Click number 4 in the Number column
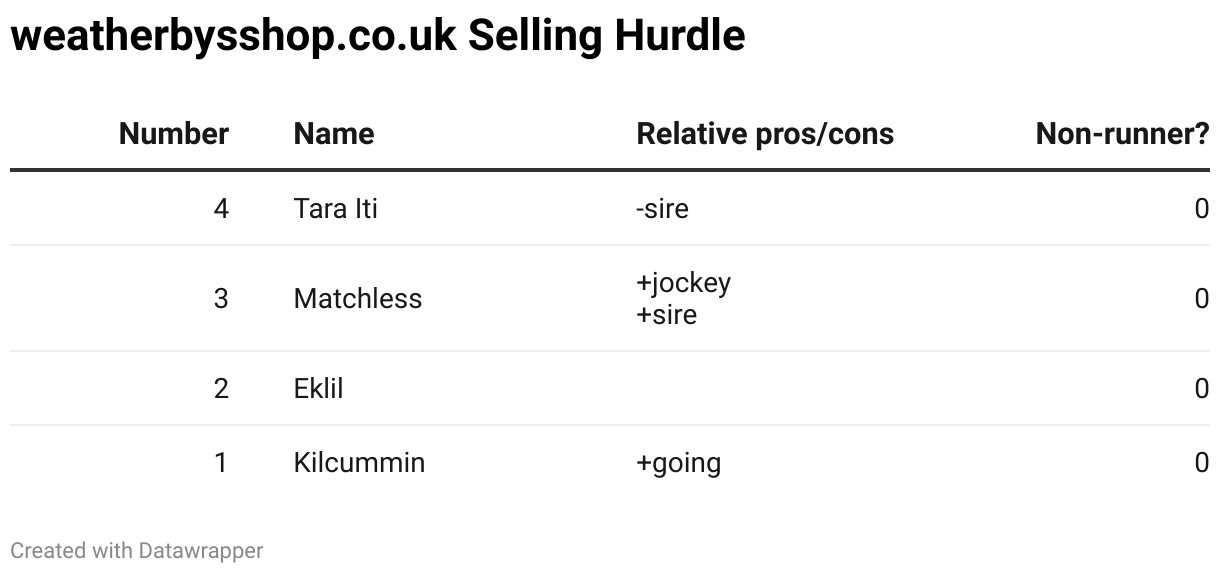Viewport: 1220px width, 574px height. pyautogui.click(x=221, y=209)
